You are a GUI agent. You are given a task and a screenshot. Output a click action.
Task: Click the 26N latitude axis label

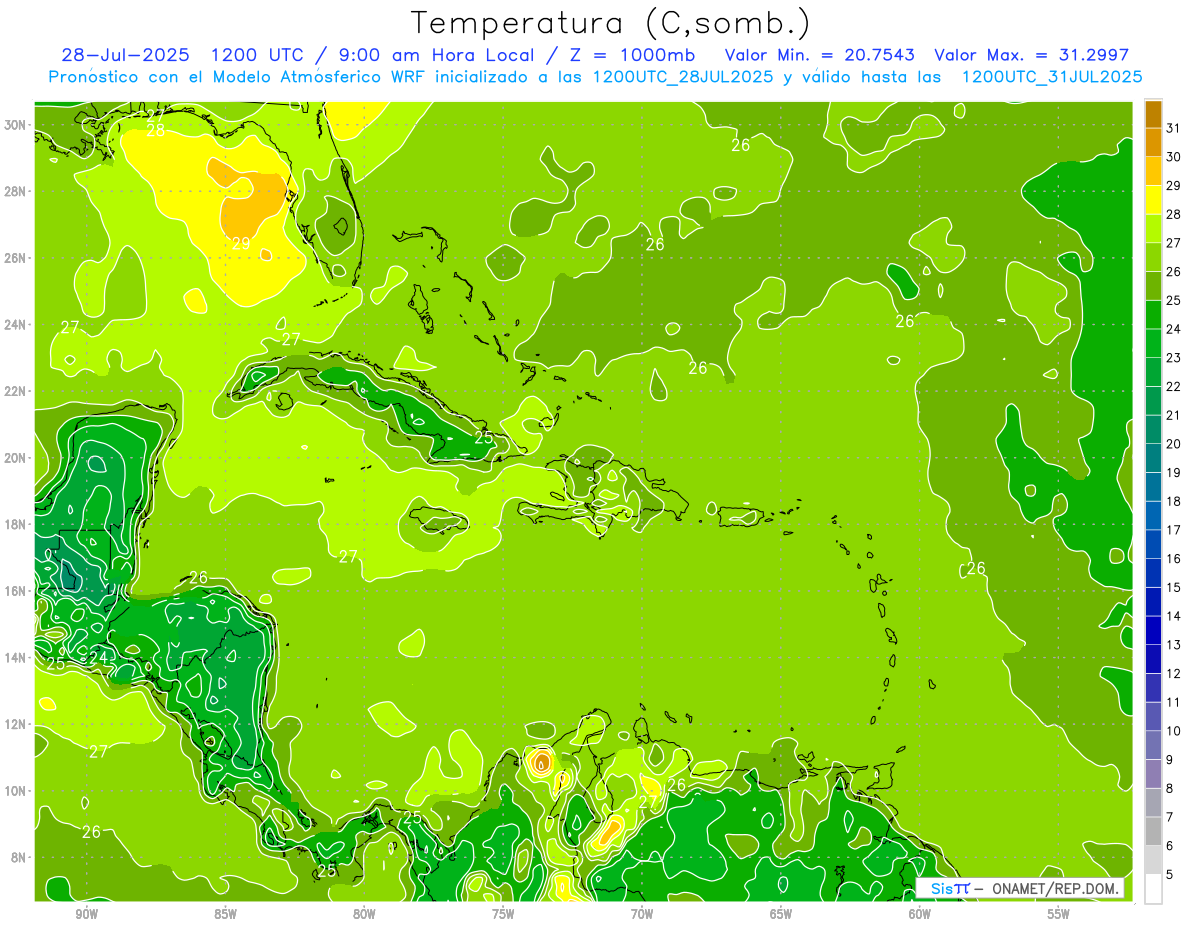pos(17,257)
